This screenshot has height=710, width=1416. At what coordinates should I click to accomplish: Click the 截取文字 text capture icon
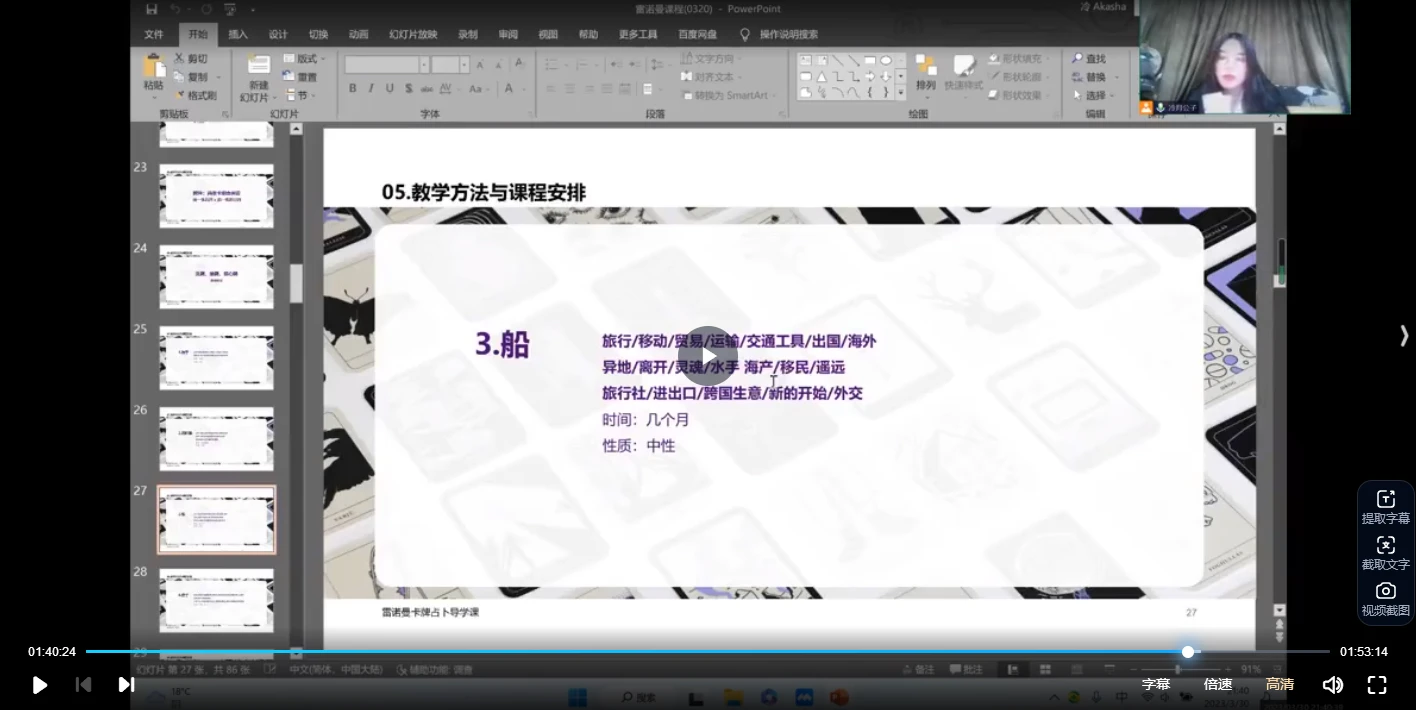click(x=1385, y=544)
